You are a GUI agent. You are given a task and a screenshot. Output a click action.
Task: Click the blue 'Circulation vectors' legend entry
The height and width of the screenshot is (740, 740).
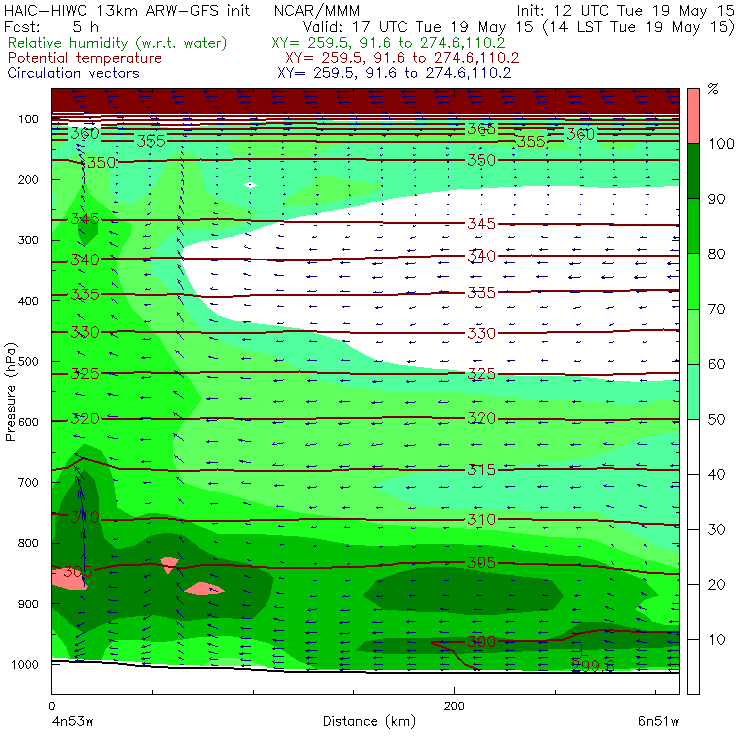(x=73, y=73)
